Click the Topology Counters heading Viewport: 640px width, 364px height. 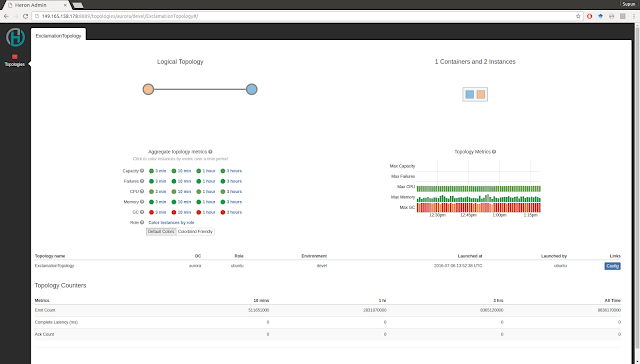[60, 285]
